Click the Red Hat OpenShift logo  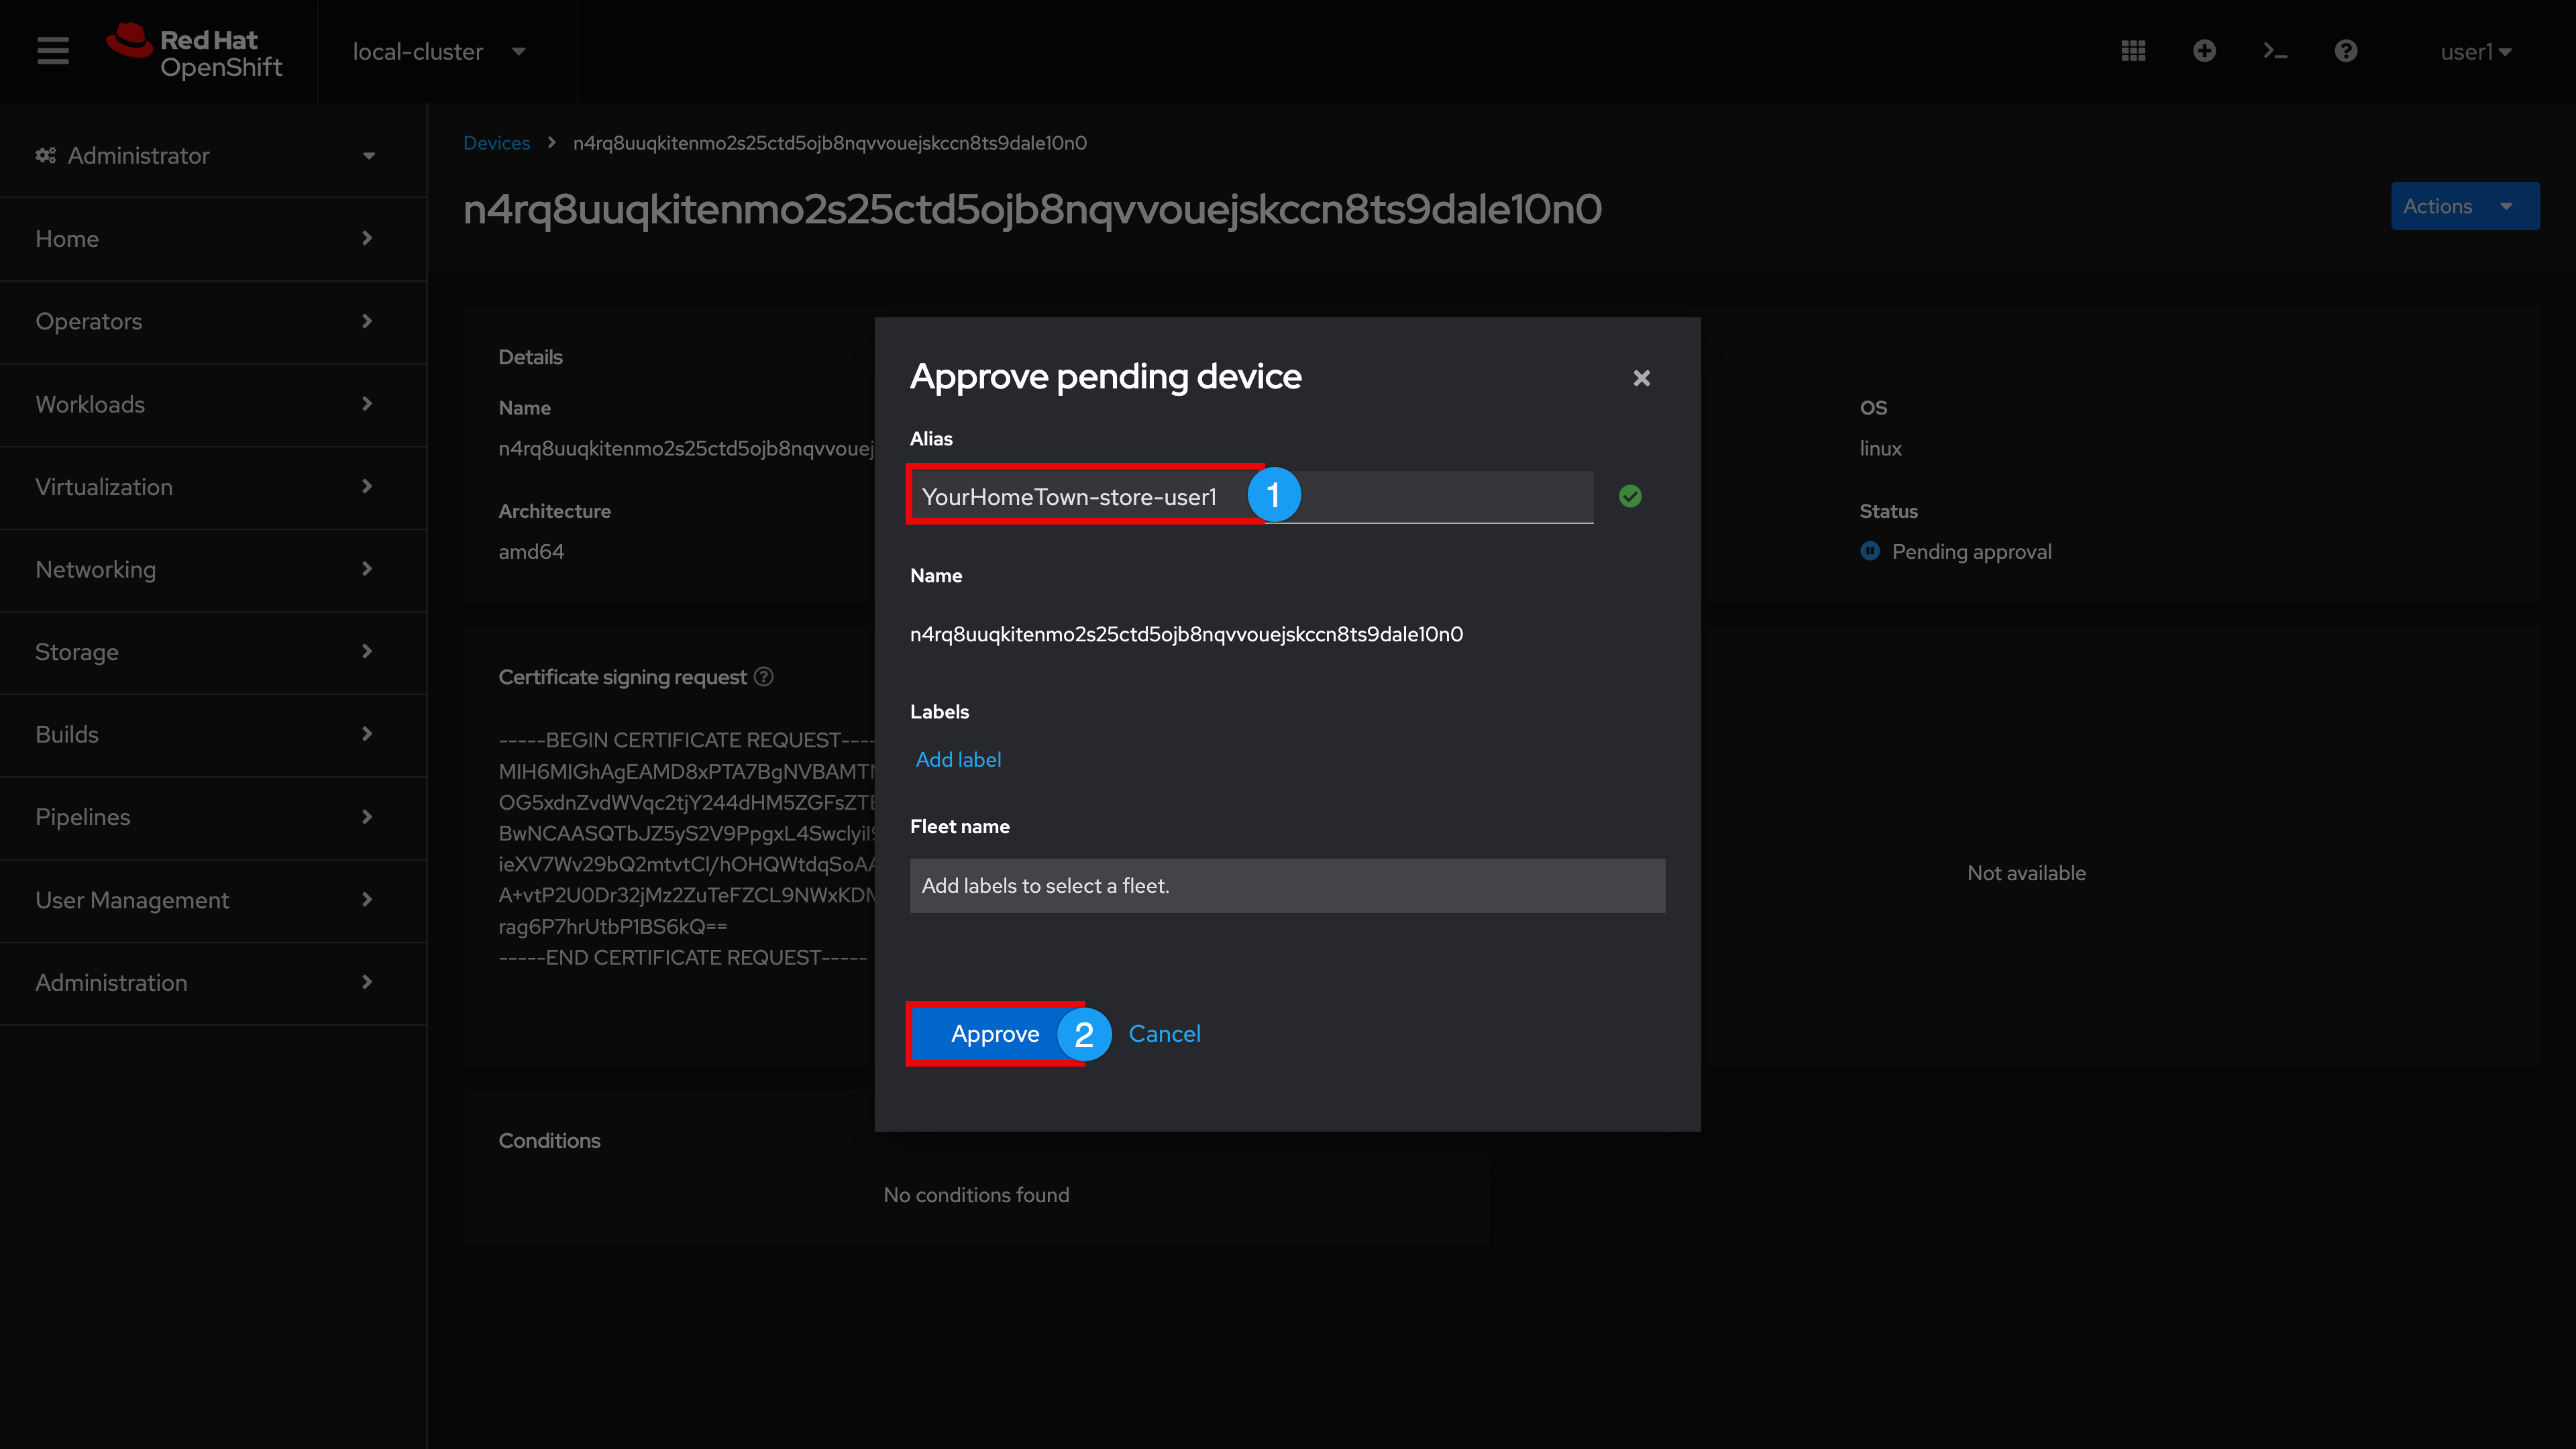point(195,52)
